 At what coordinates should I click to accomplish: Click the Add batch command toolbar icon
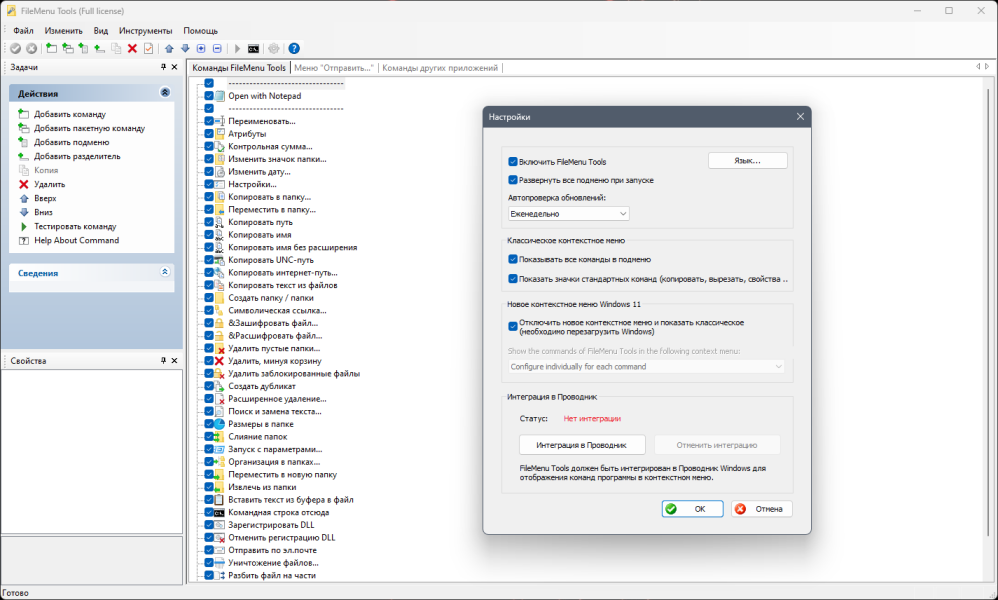[x=67, y=48]
